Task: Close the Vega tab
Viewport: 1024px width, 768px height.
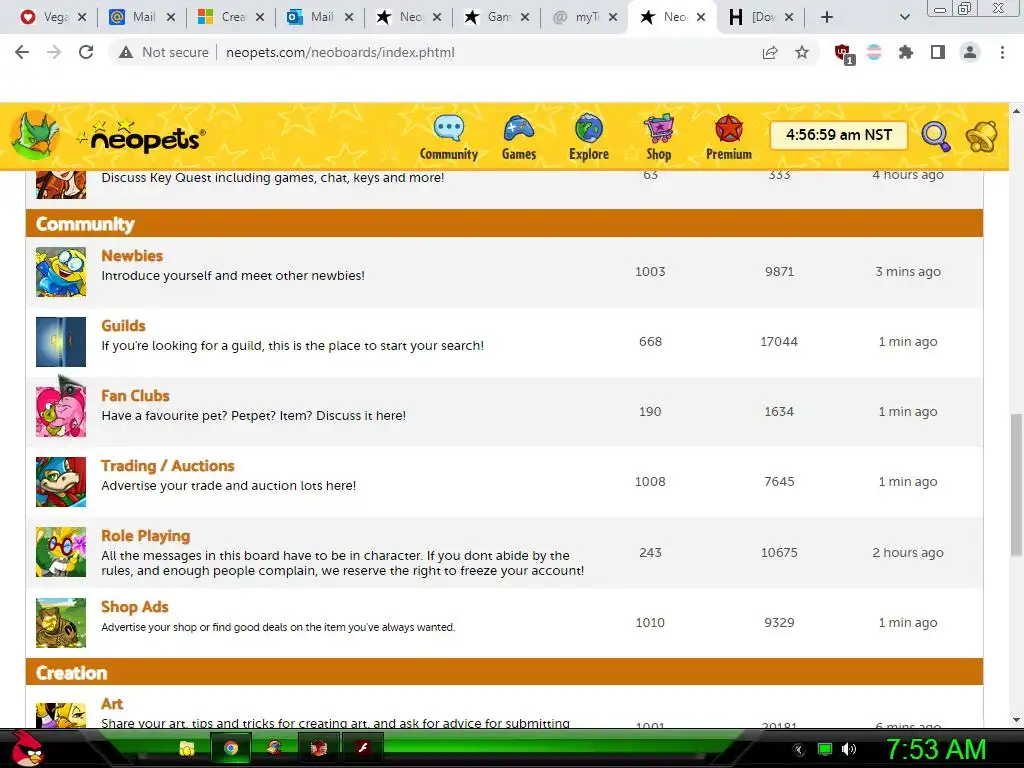Action: point(82,18)
